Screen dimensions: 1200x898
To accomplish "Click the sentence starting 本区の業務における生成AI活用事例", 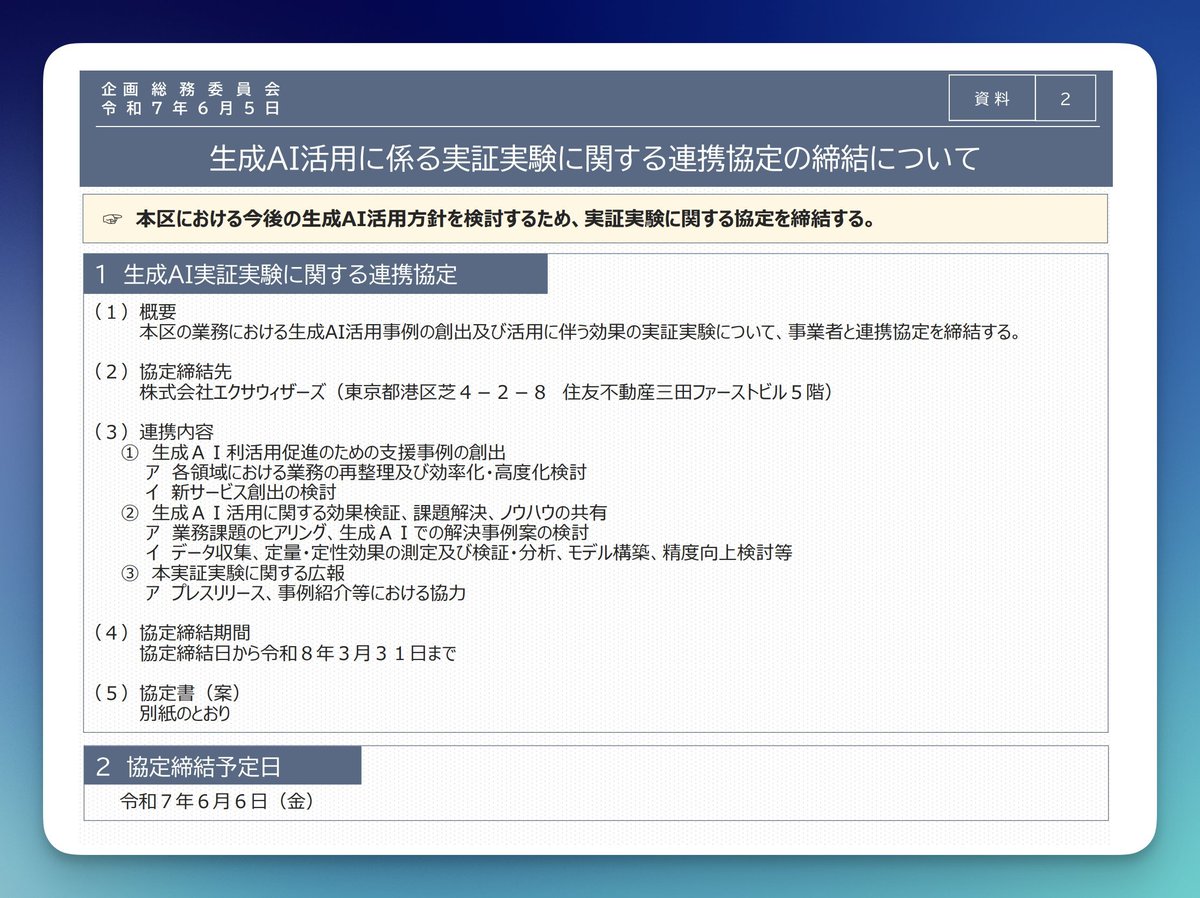I will [x=581, y=332].
